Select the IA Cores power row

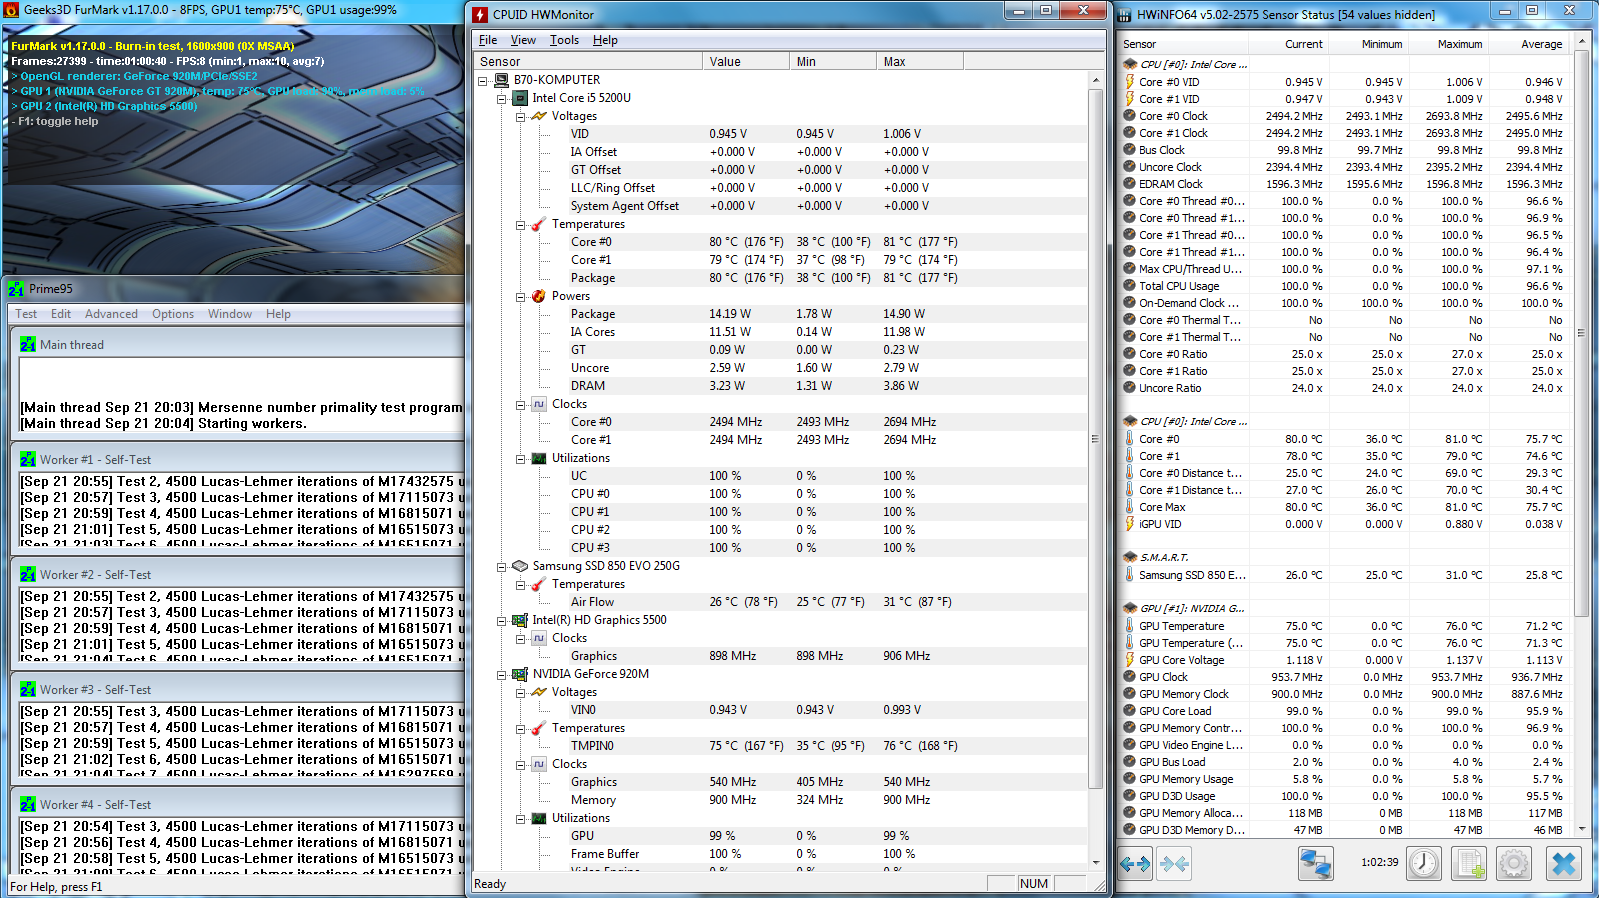pos(781,332)
